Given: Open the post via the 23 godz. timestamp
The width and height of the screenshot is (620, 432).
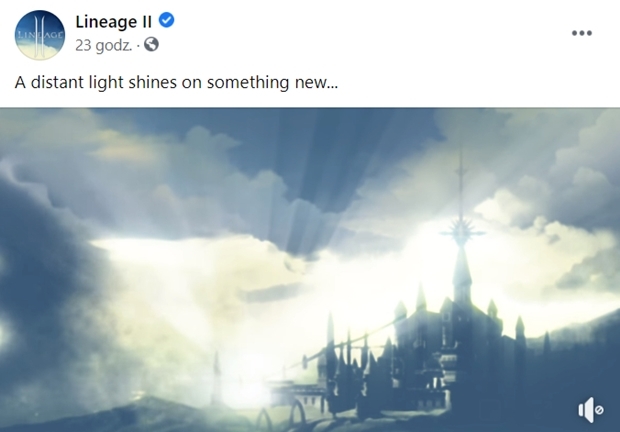Looking at the screenshot, I should point(104,45).
